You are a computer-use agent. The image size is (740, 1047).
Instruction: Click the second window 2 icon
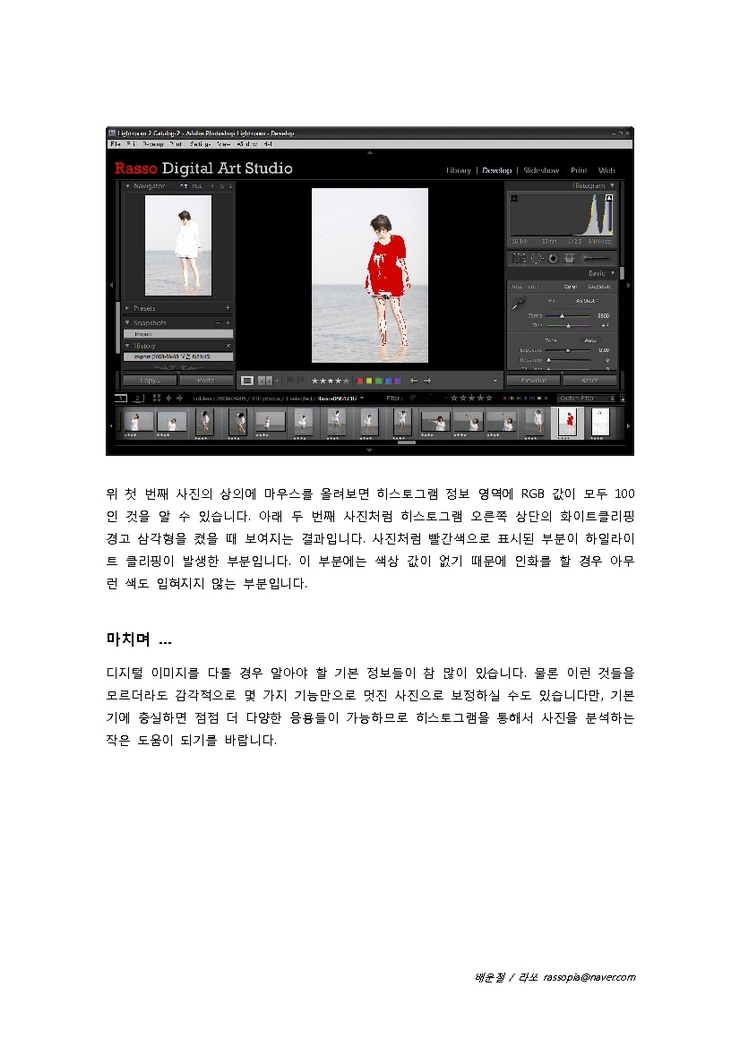[138, 398]
